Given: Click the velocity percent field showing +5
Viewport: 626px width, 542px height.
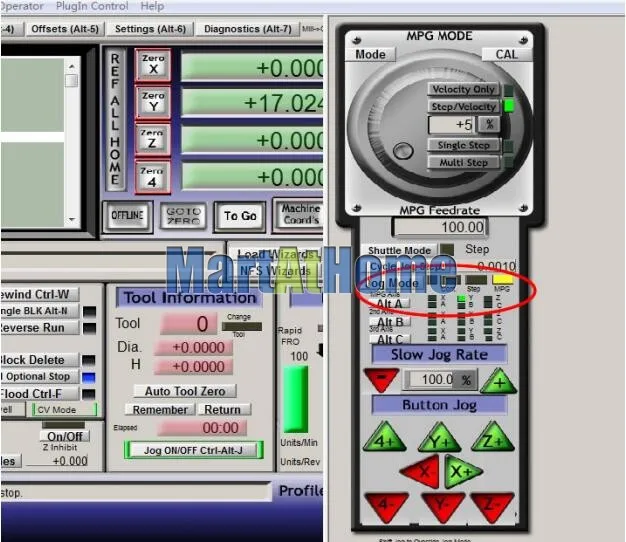Looking at the screenshot, I should 452,125.
